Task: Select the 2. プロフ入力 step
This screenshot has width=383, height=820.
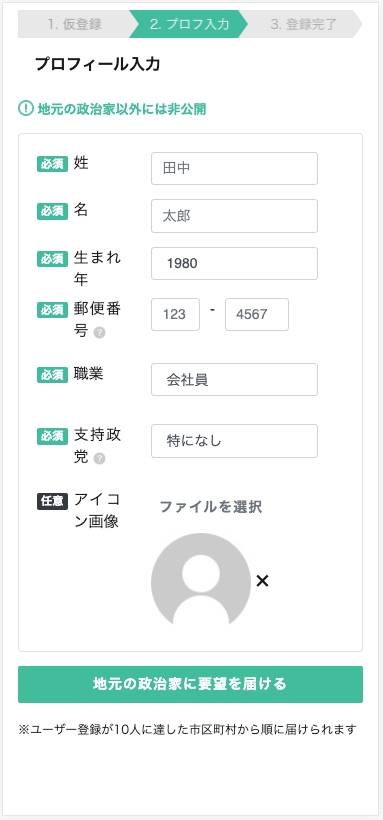Action: point(189,24)
